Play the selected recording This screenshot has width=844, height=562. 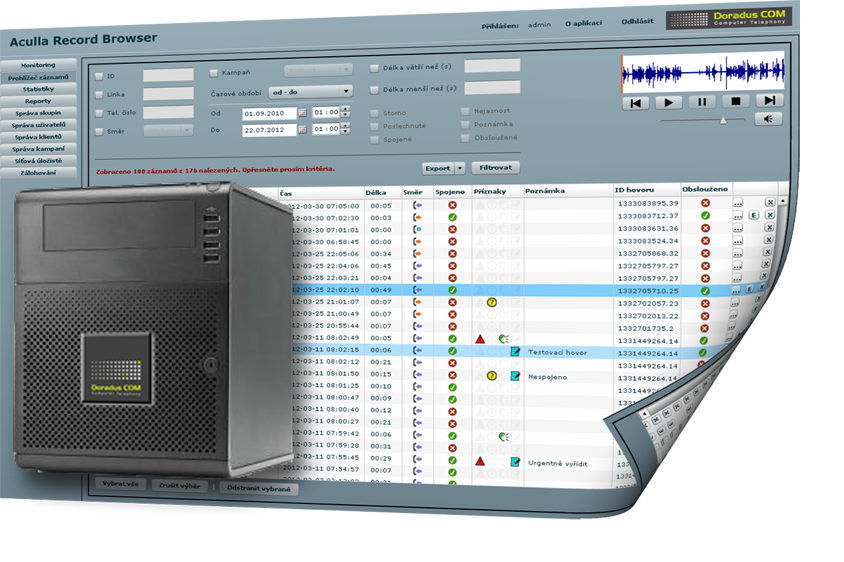(669, 102)
